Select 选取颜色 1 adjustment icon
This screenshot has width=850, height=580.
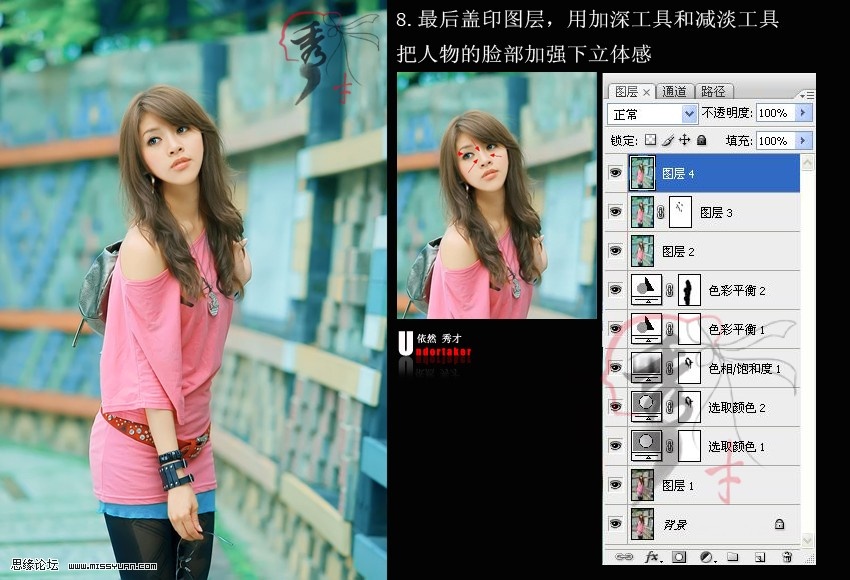646,446
